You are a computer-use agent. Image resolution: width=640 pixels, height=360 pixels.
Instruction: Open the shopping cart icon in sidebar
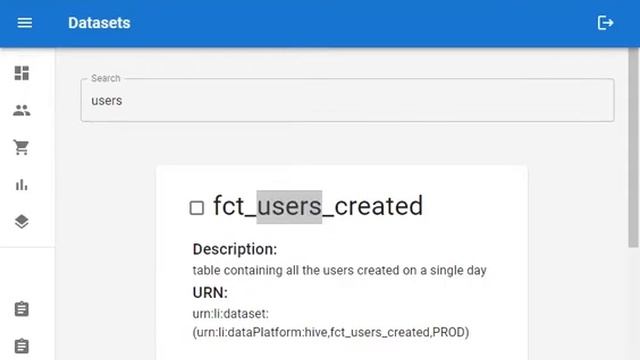coord(22,147)
